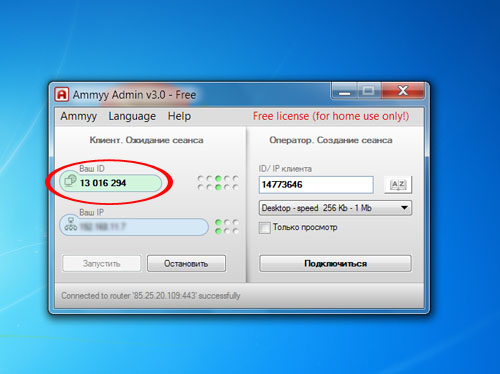Enable the Только просмотр checkbox
Viewport: 500px width, 374px height.
pos(265,228)
